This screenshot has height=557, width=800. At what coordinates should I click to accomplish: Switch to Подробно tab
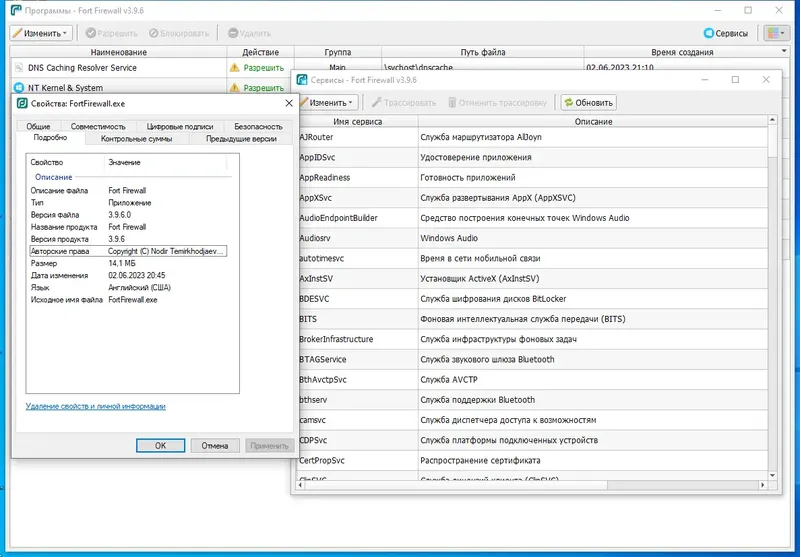(x=50, y=138)
